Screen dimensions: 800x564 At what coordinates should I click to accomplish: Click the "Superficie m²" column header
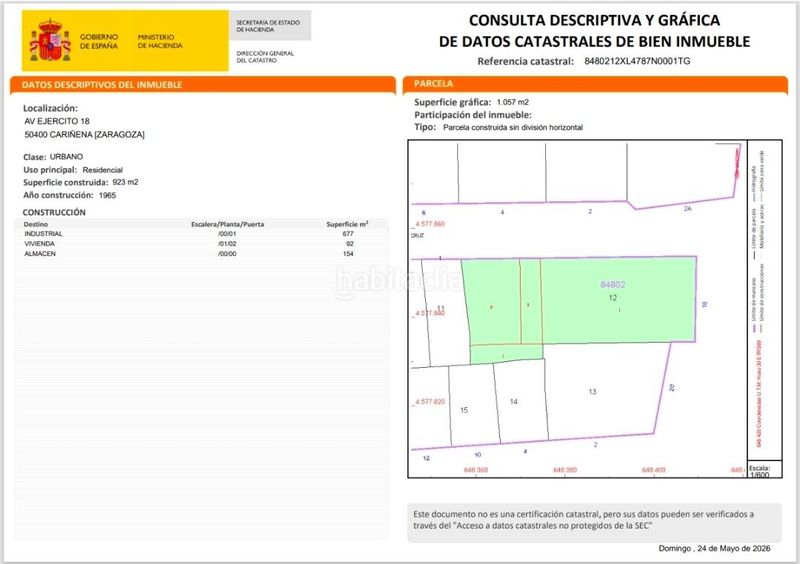tap(347, 224)
